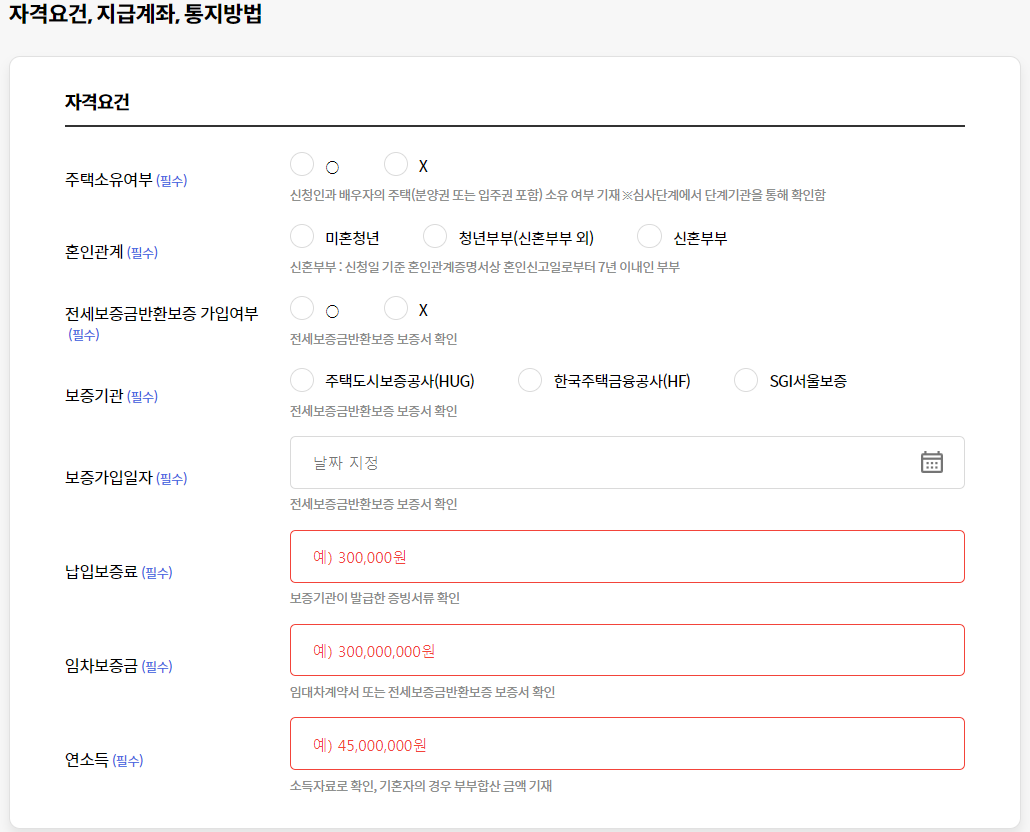
Task: Click hint text 보증기관이 발급한 증빙서류 확인
Action: tap(375, 598)
